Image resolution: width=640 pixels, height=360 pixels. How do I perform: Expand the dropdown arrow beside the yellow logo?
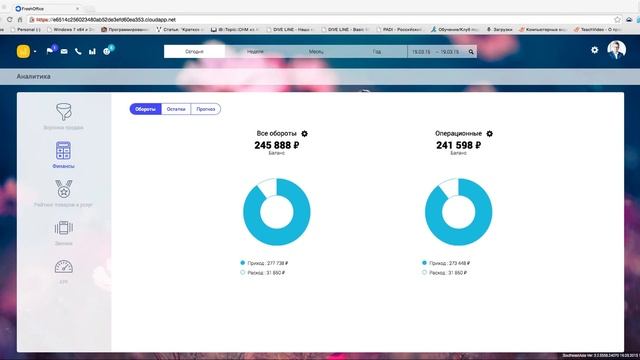pyautogui.click(x=35, y=51)
